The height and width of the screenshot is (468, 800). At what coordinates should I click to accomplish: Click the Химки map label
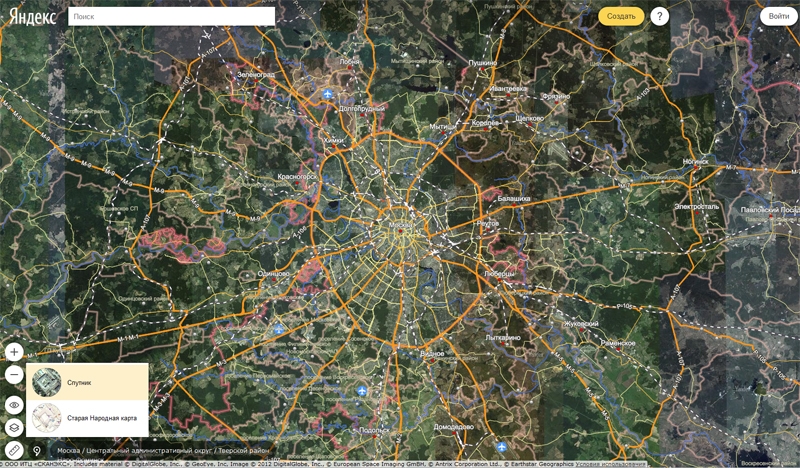tap(334, 140)
